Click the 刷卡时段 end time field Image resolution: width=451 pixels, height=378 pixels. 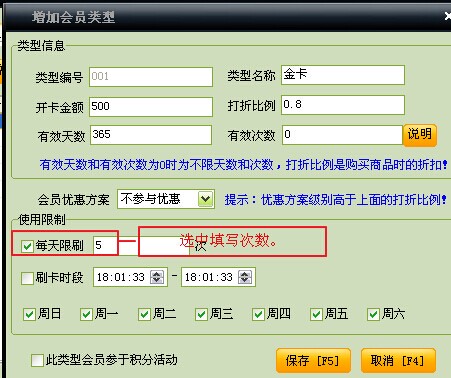click(218, 277)
